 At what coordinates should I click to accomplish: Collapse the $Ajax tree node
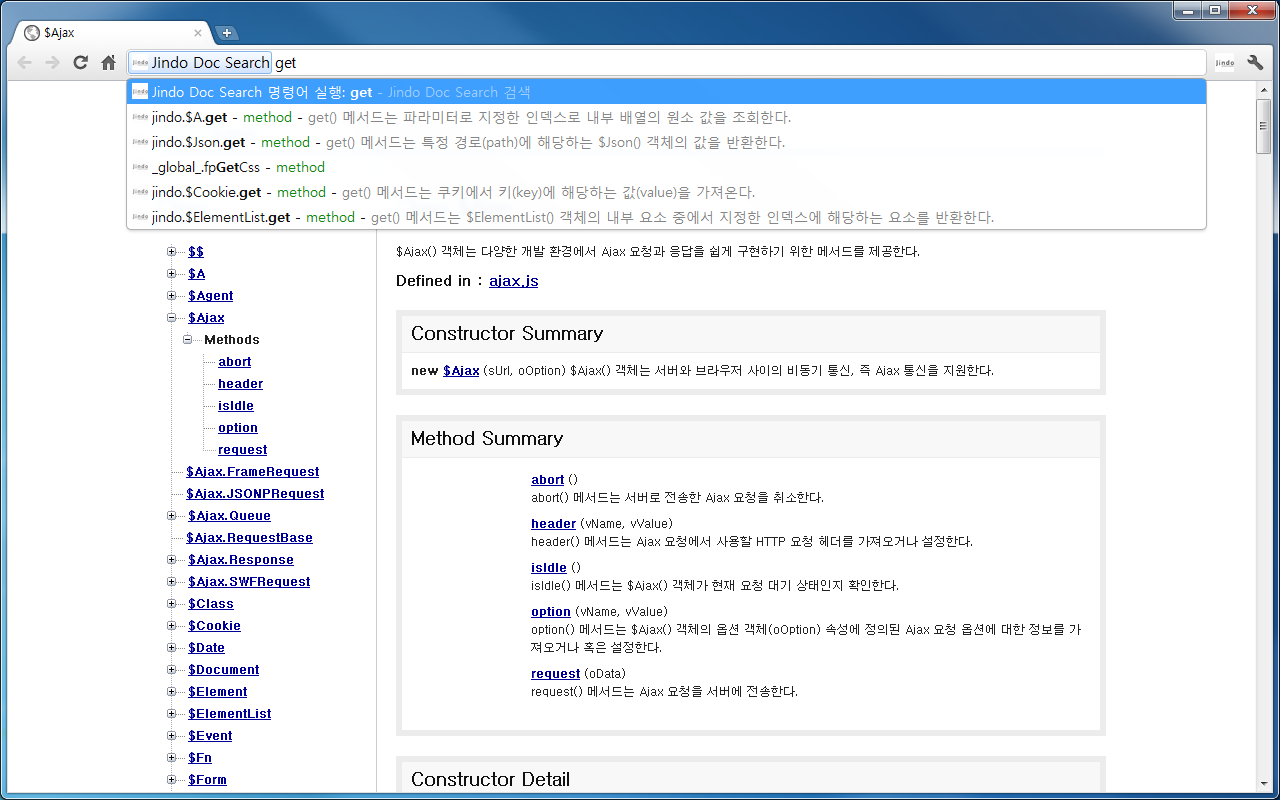point(171,318)
